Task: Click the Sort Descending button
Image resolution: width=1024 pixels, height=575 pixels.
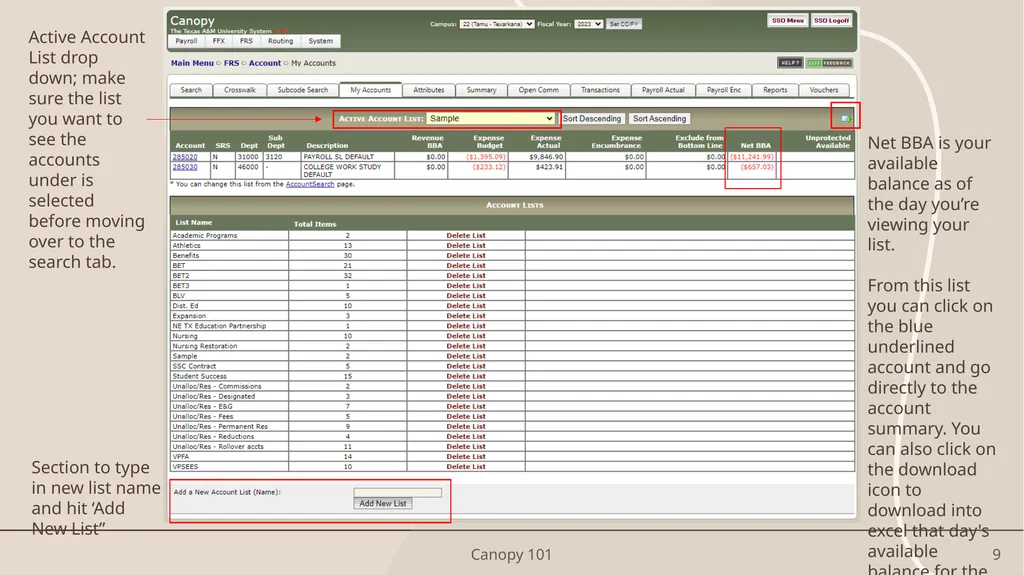Action: 592,119
